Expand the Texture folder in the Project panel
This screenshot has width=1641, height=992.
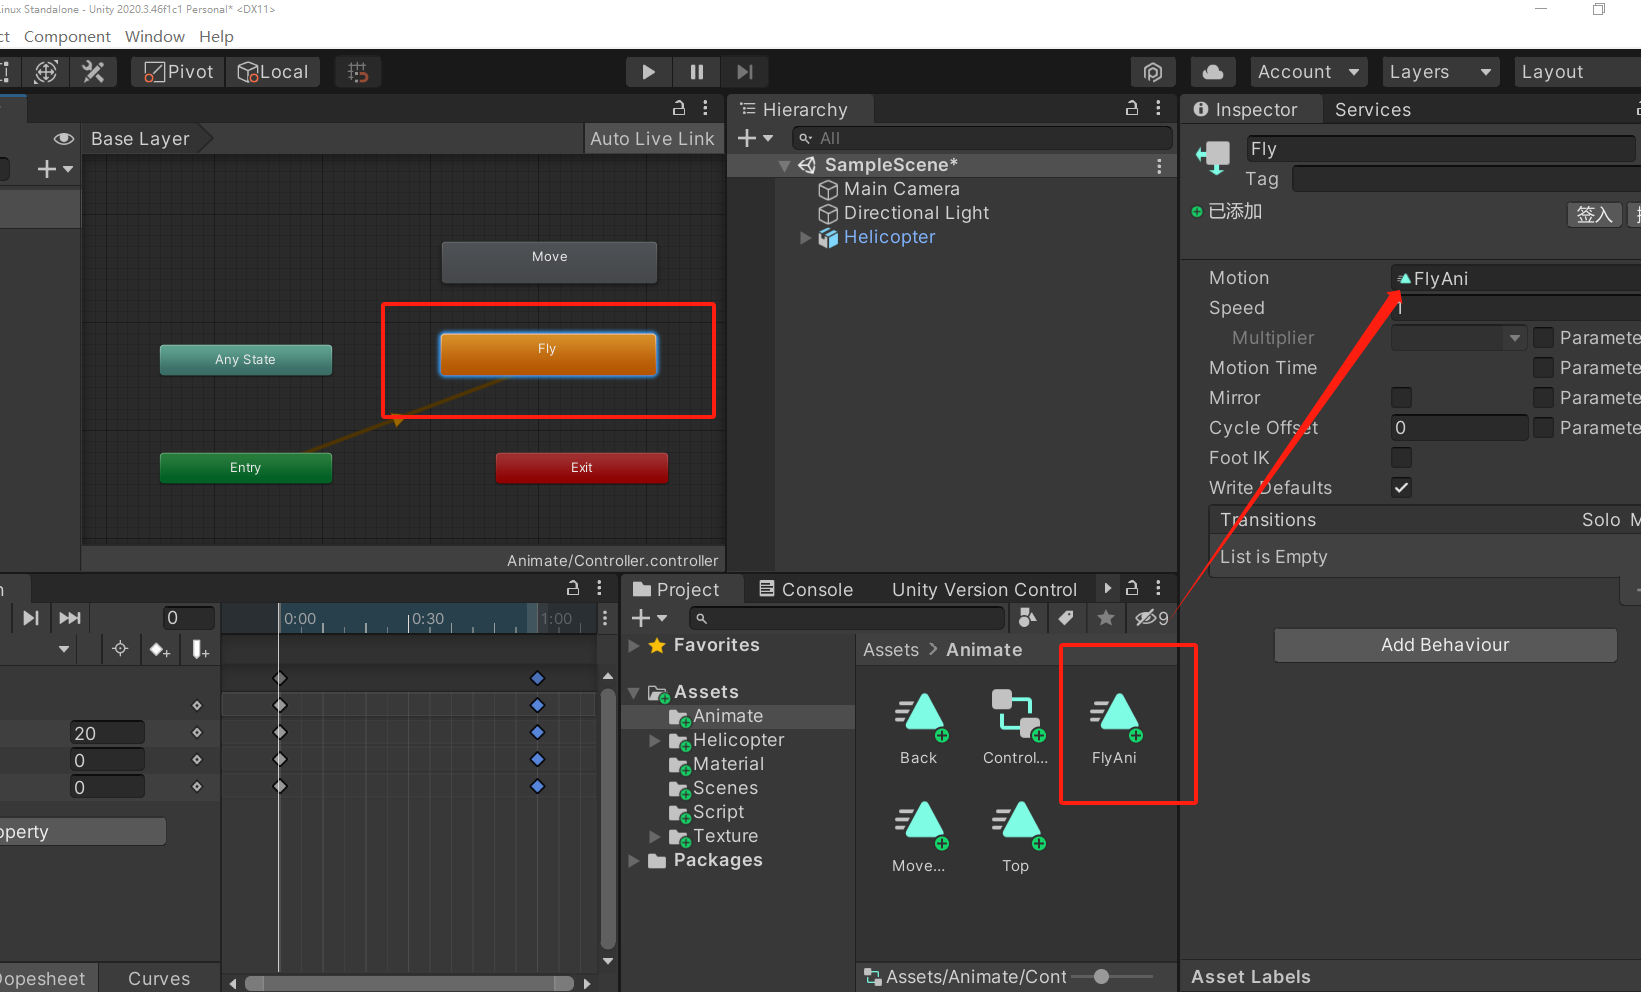655,836
